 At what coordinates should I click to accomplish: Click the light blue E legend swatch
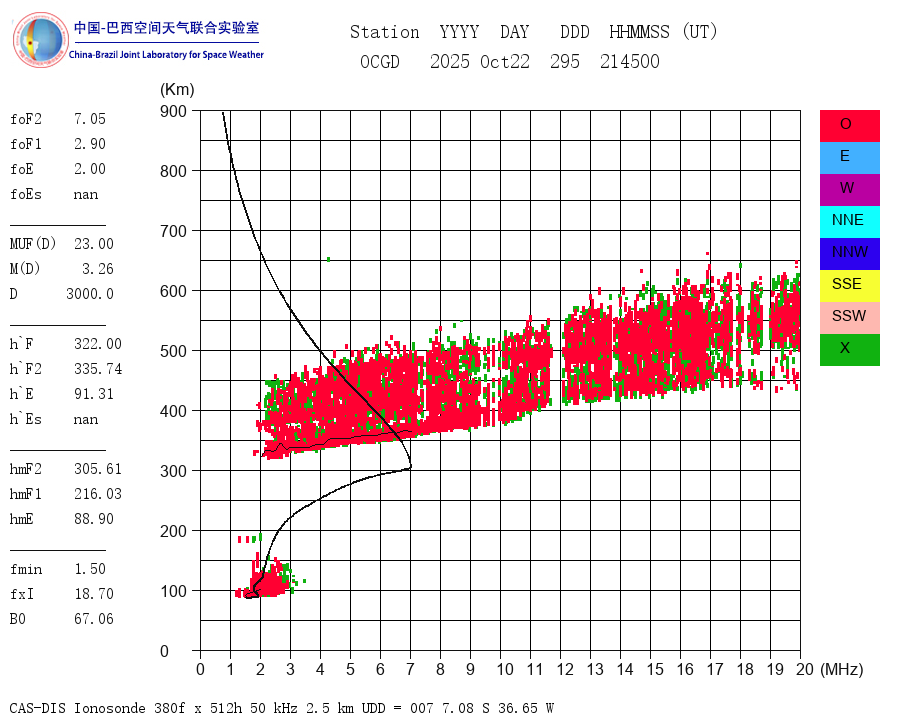tap(849, 158)
